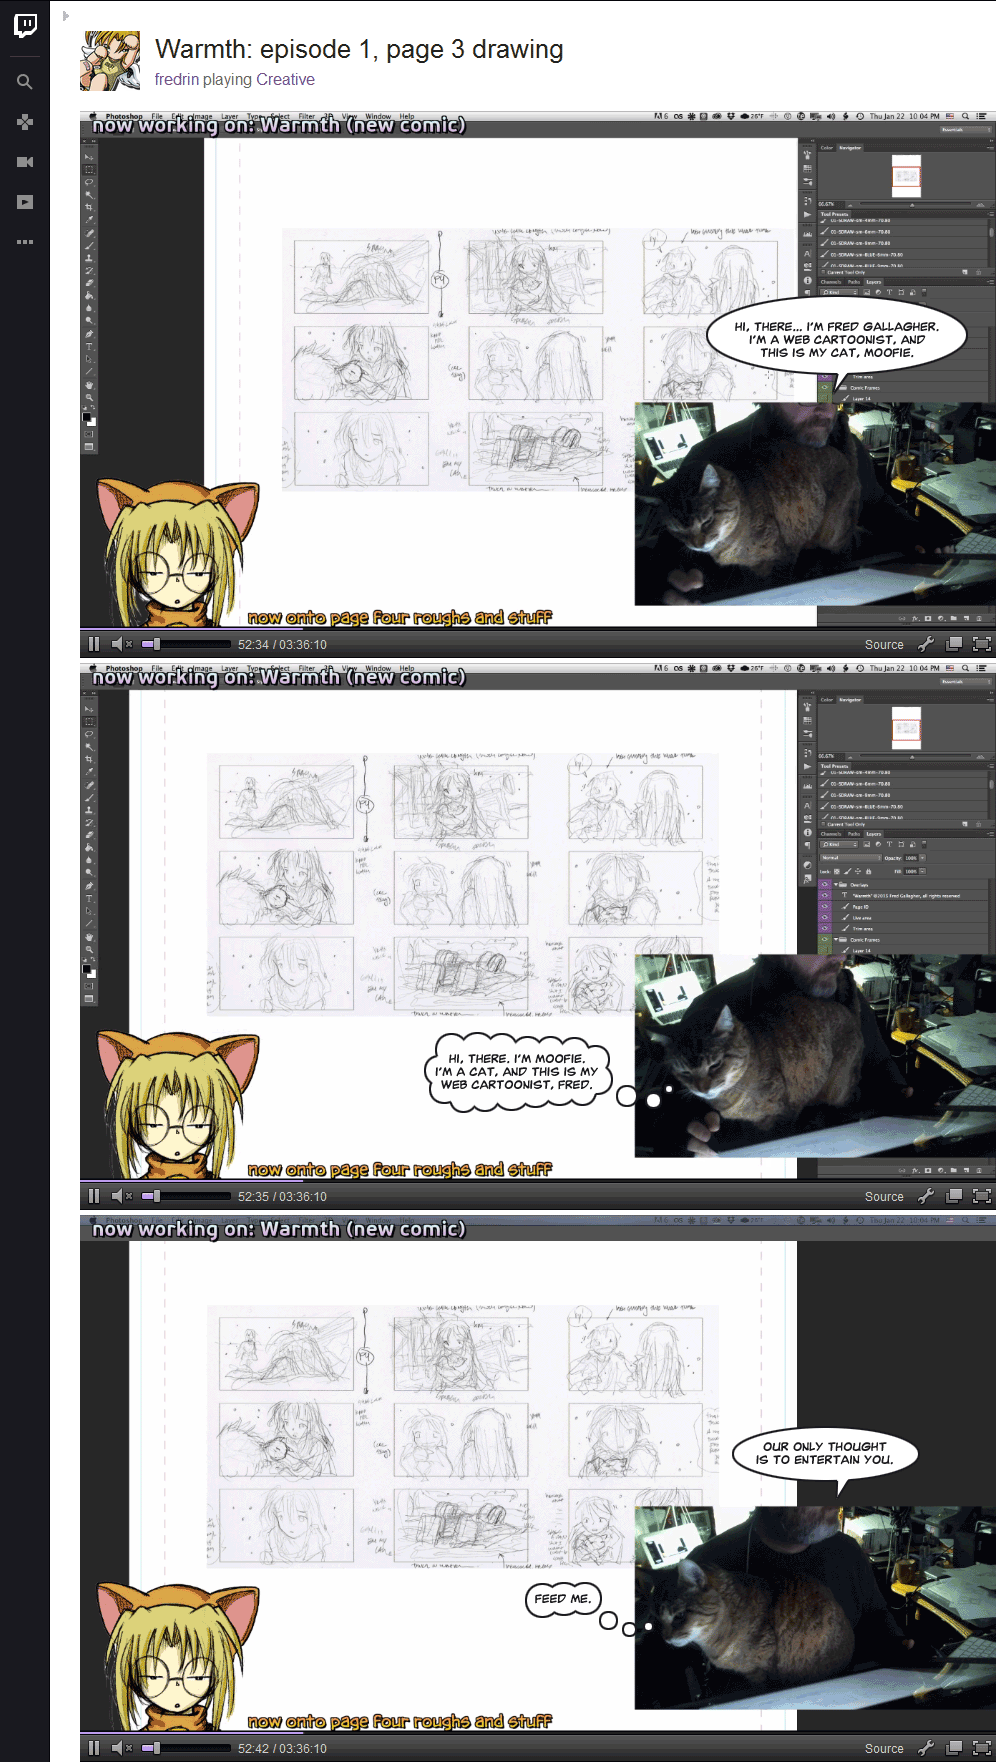Switch to the Color tab in 52:35 frame
This screenshot has height=1762, width=996.
point(827,700)
